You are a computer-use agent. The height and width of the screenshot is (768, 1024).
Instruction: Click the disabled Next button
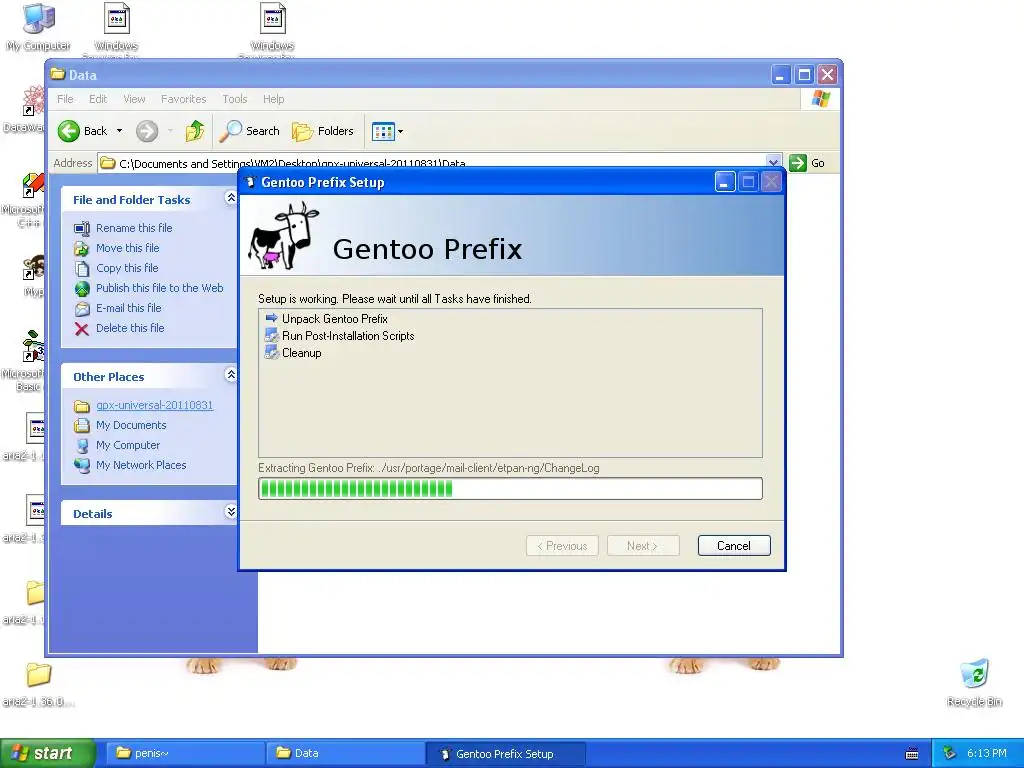pos(643,545)
